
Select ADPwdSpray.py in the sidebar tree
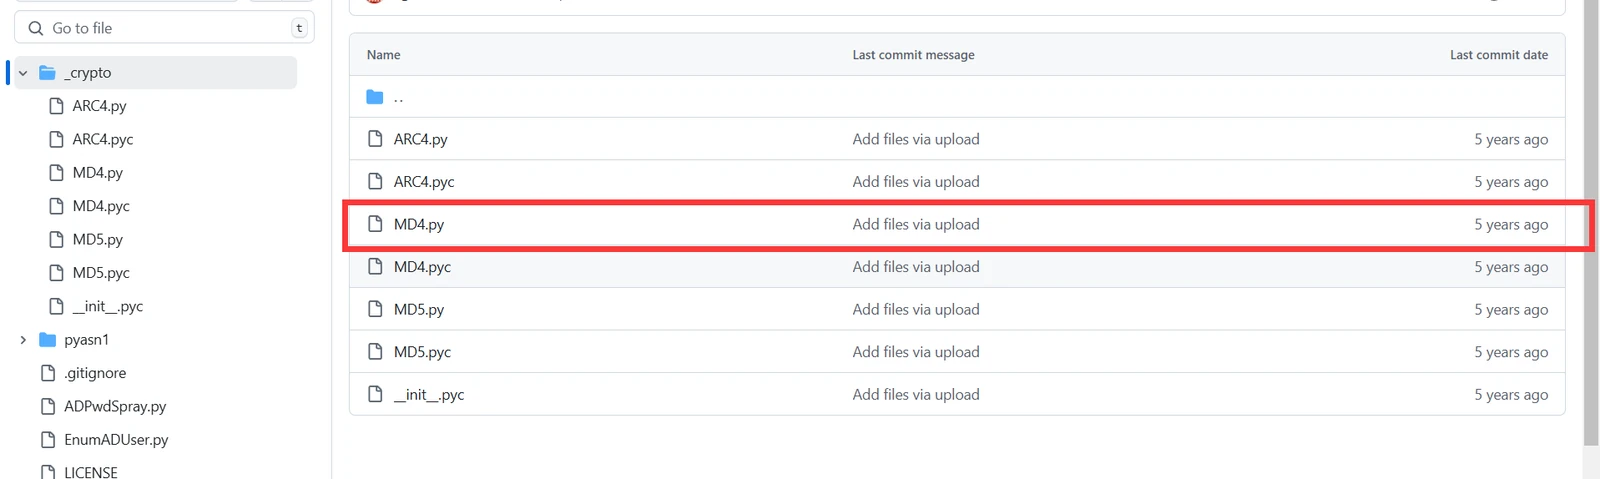(115, 406)
